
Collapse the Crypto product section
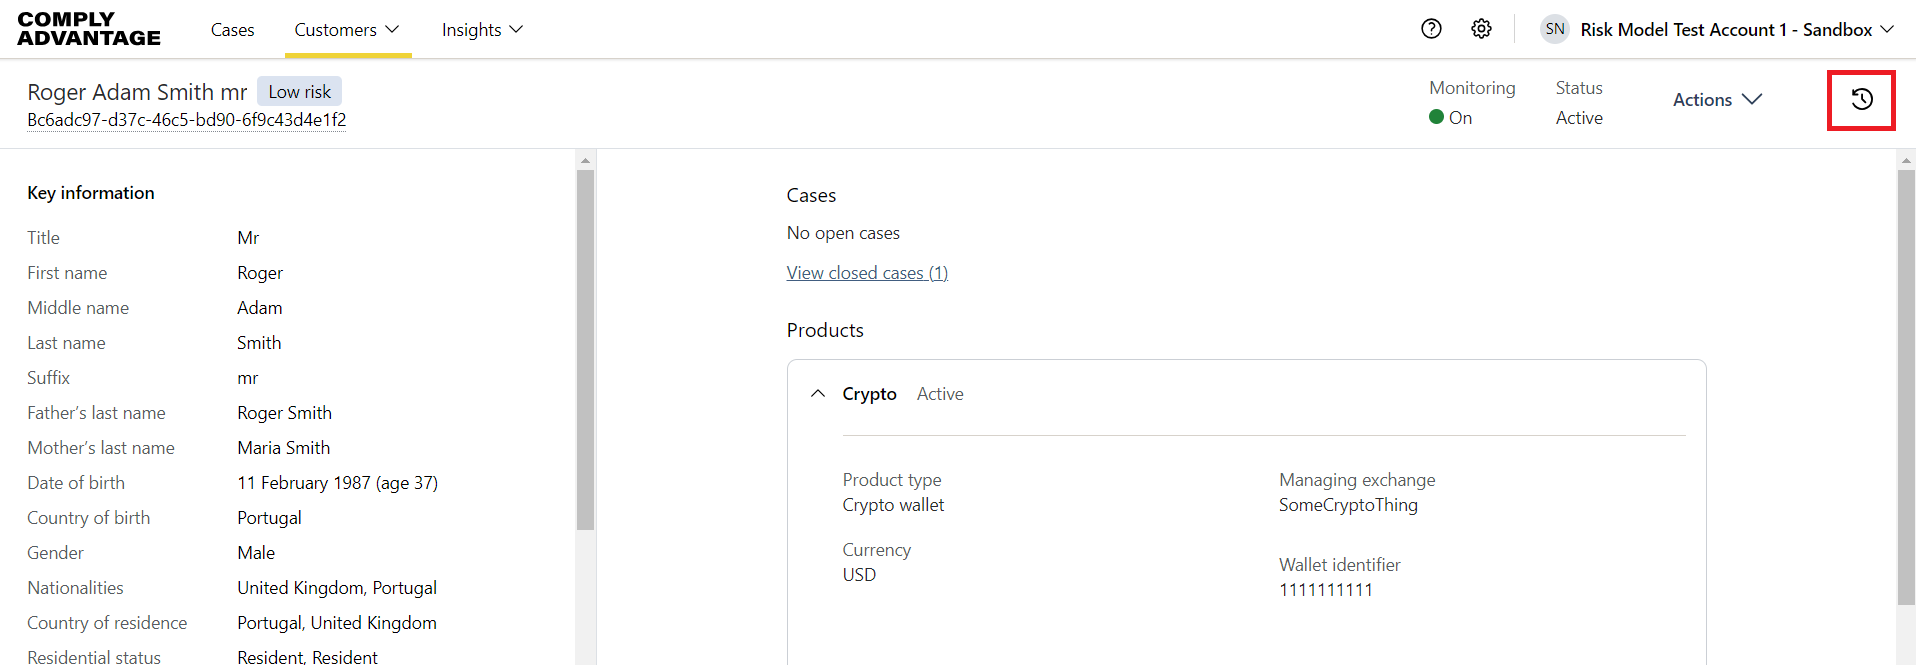point(818,394)
